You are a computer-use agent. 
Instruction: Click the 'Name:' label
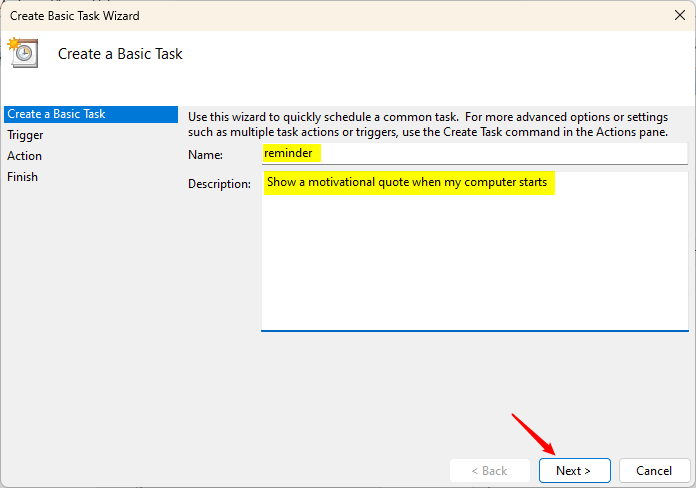pyautogui.click(x=206, y=155)
